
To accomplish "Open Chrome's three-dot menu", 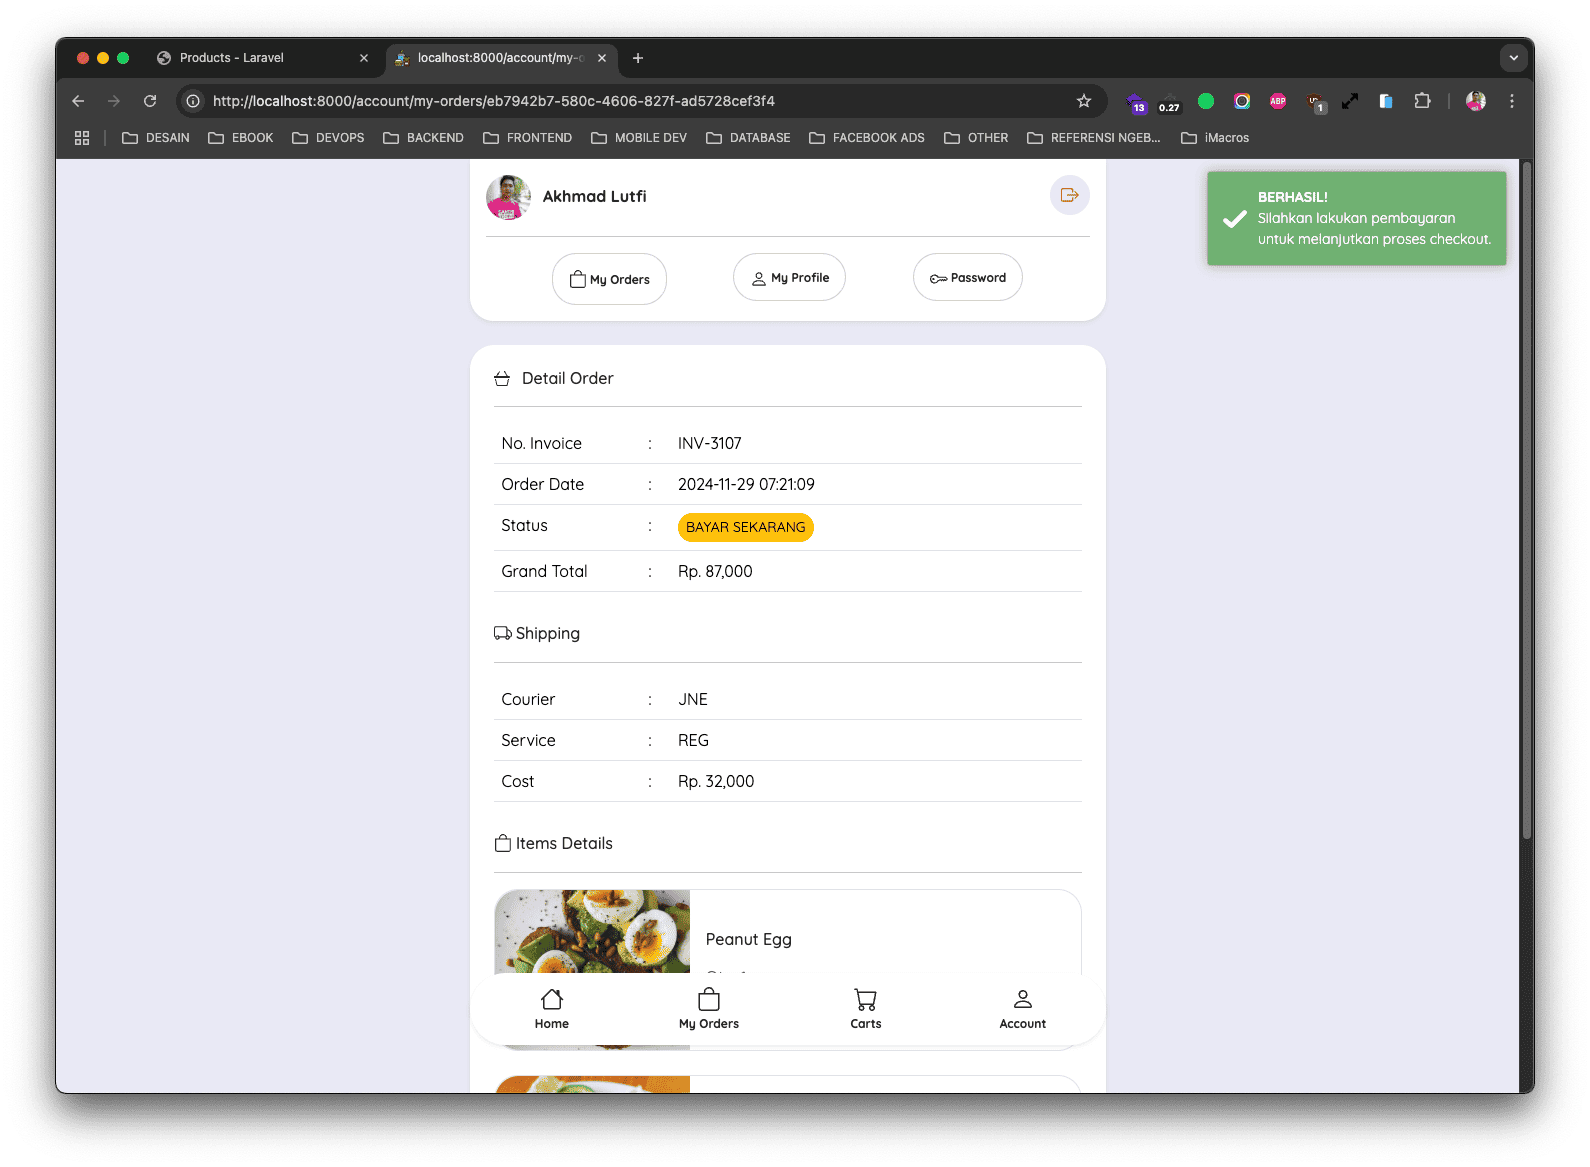I will 1511,101.
